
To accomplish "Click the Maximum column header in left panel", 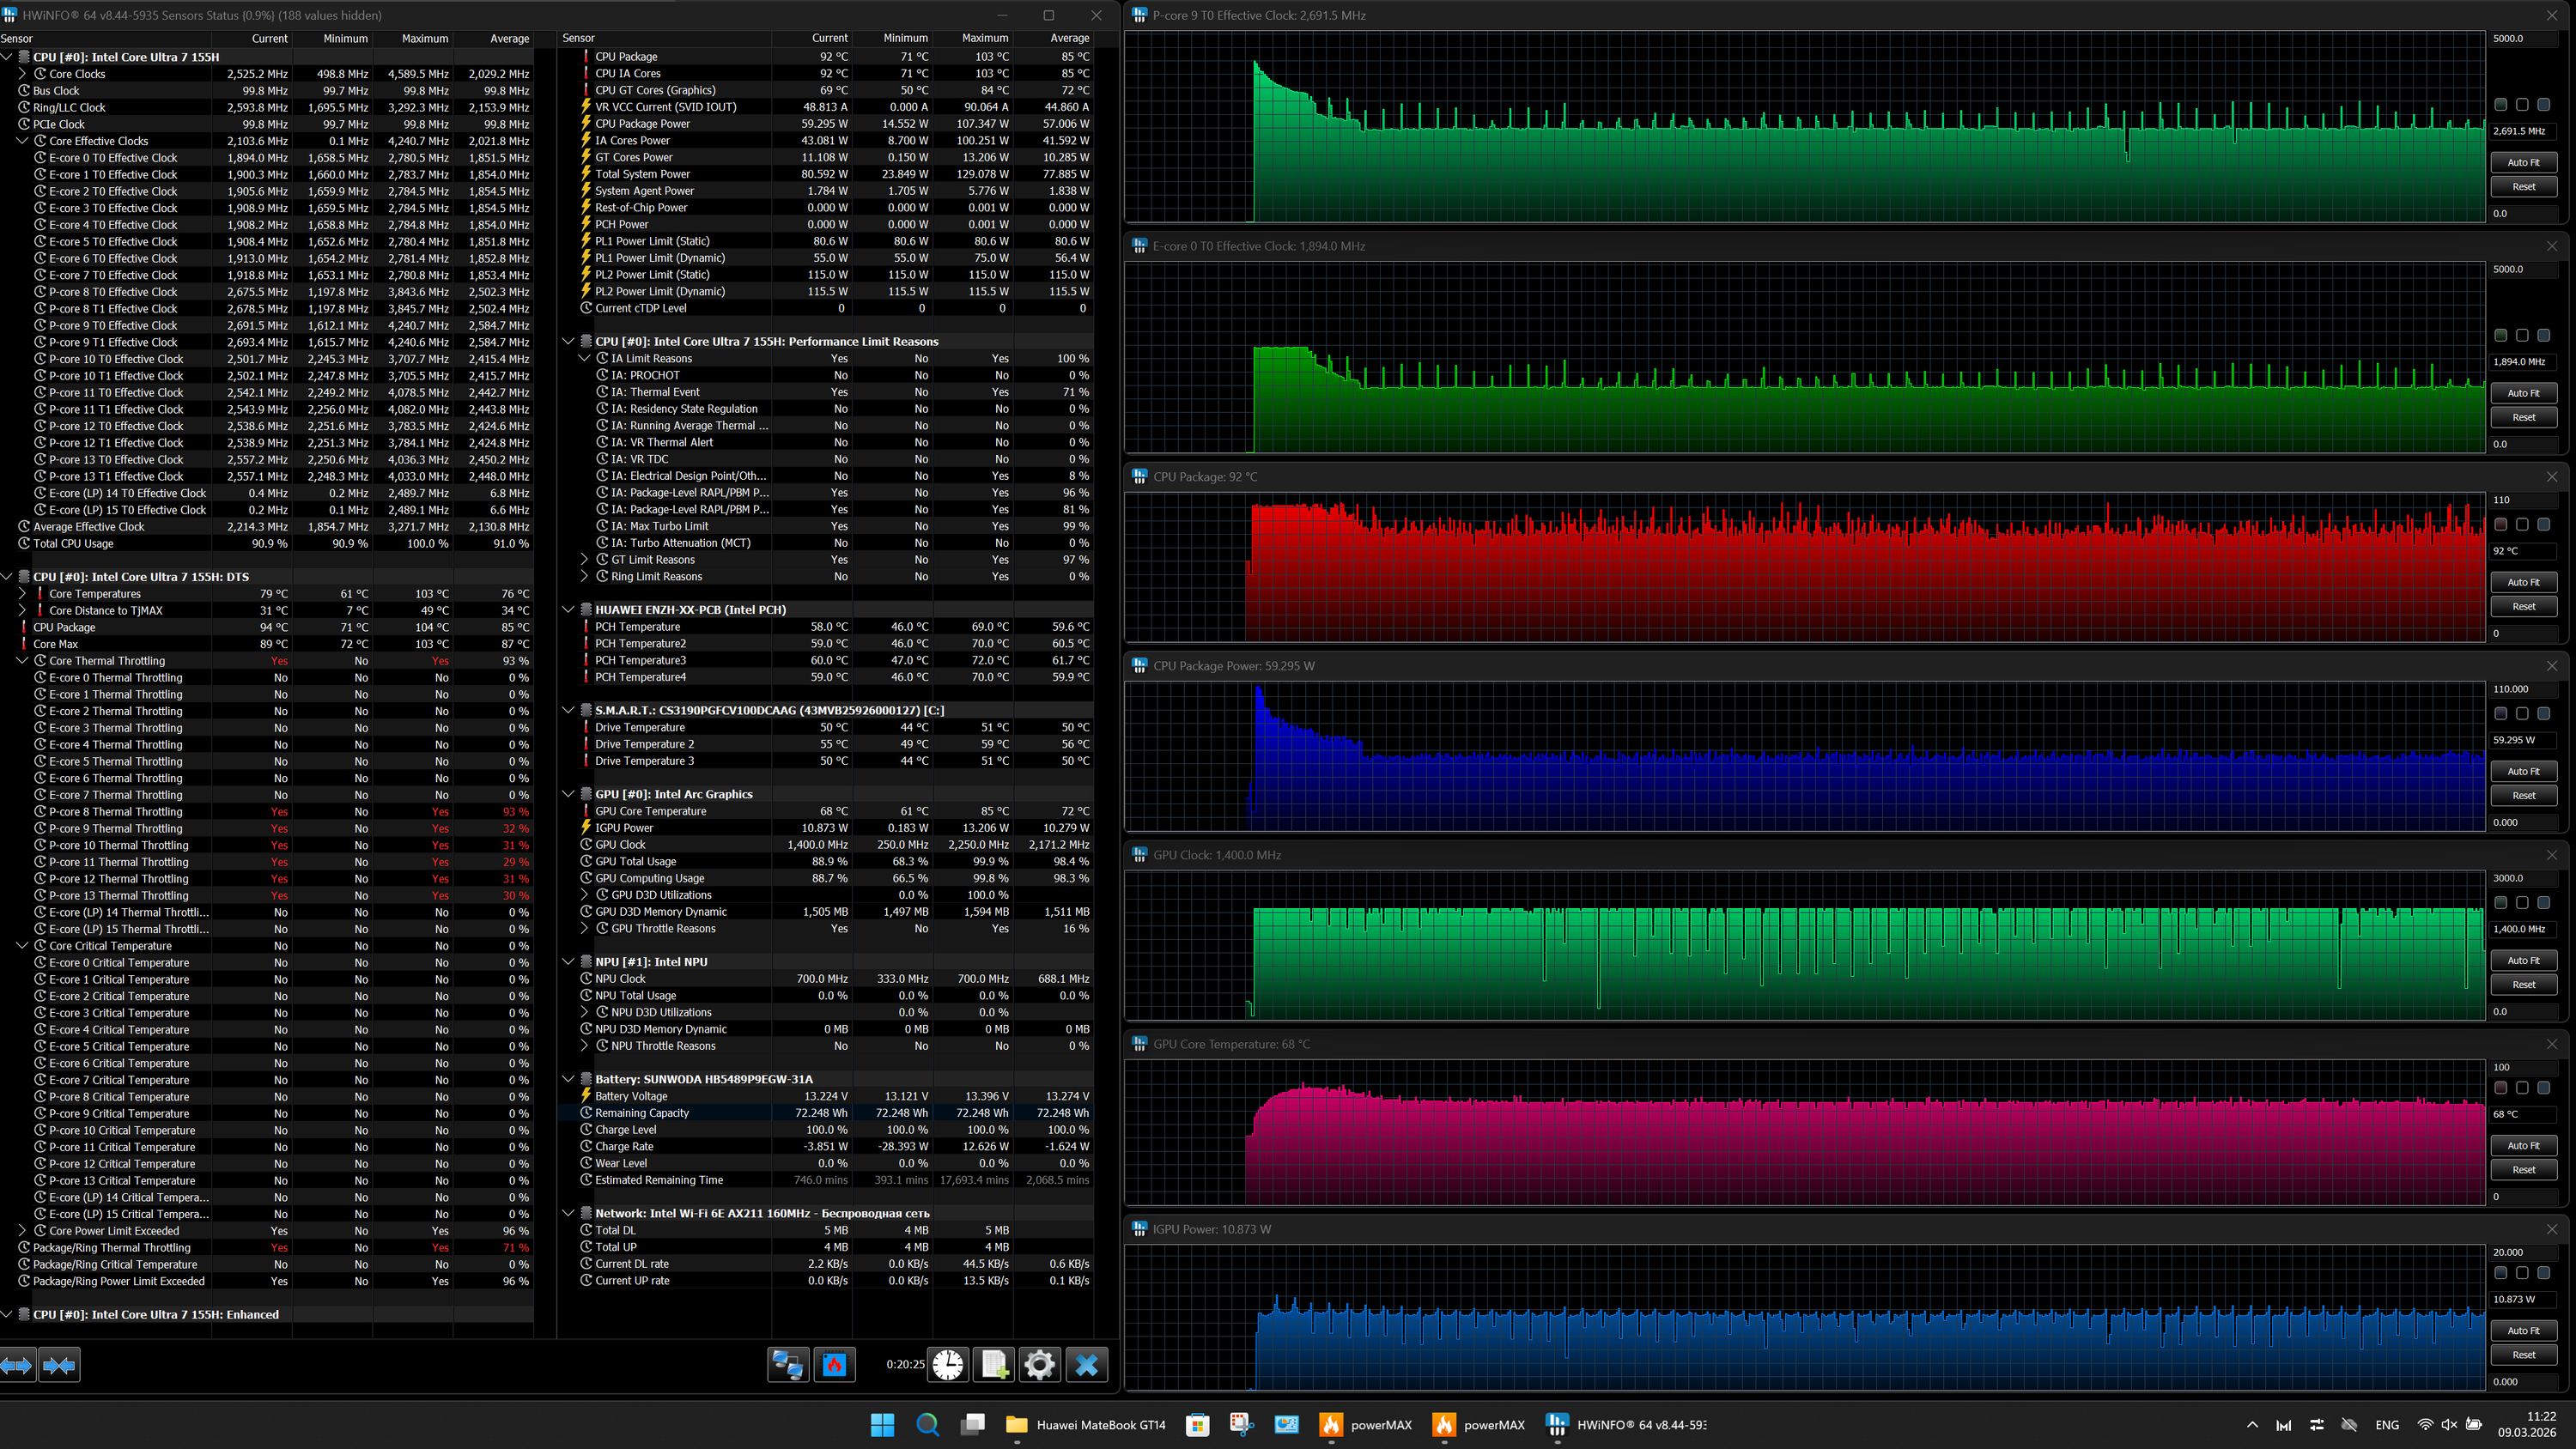I will click(424, 39).
